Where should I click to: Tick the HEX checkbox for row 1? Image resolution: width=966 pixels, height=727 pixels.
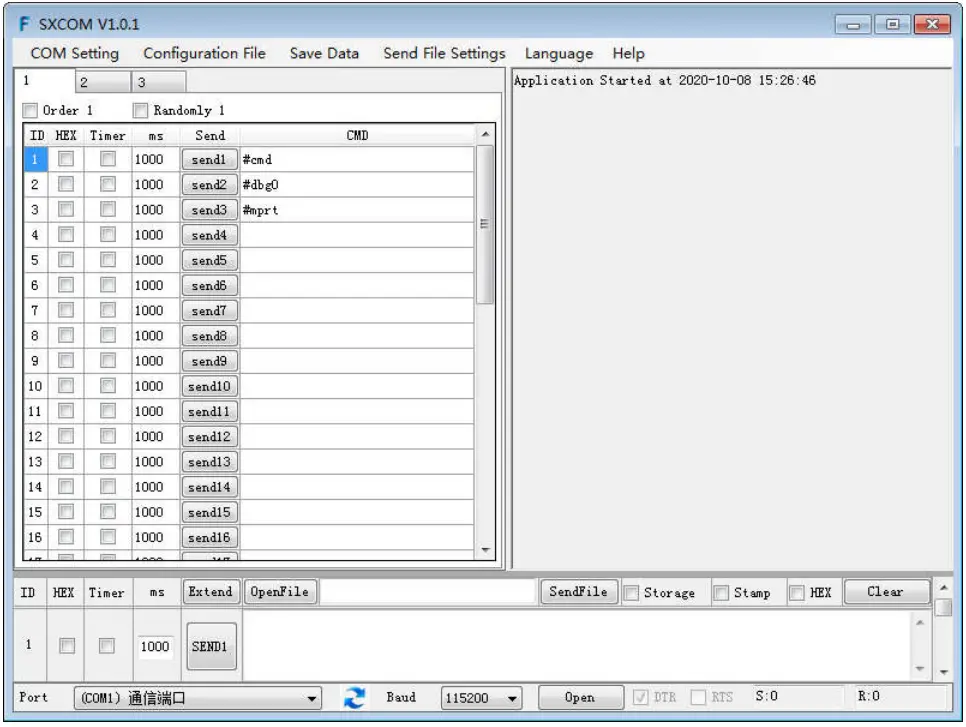pos(66,159)
